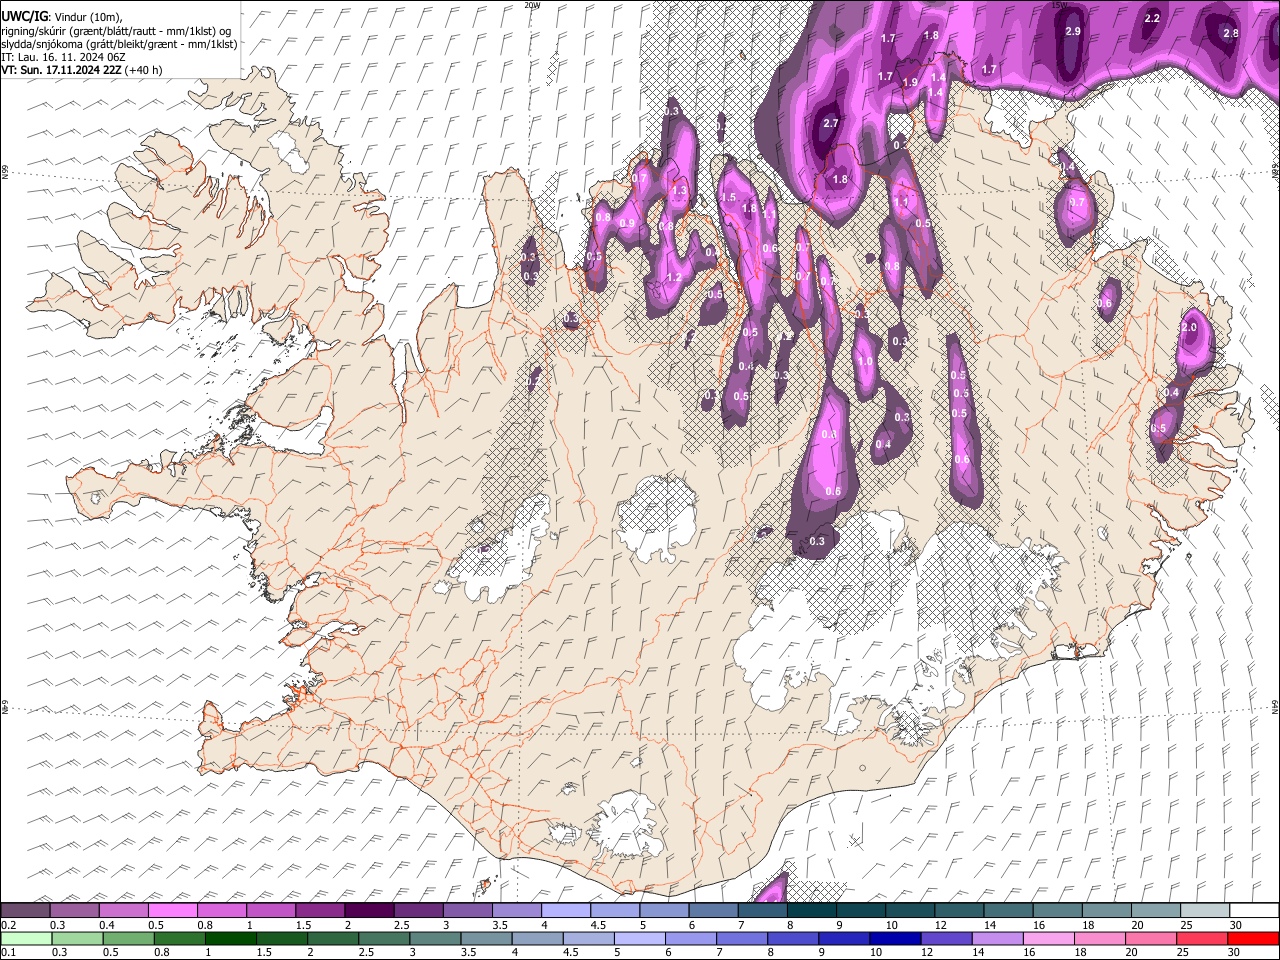Click the 'UWC/IG: Vindur (10m)' title text
The width and height of the screenshot is (1280, 960).
pyautogui.click(x=60, y=17)
